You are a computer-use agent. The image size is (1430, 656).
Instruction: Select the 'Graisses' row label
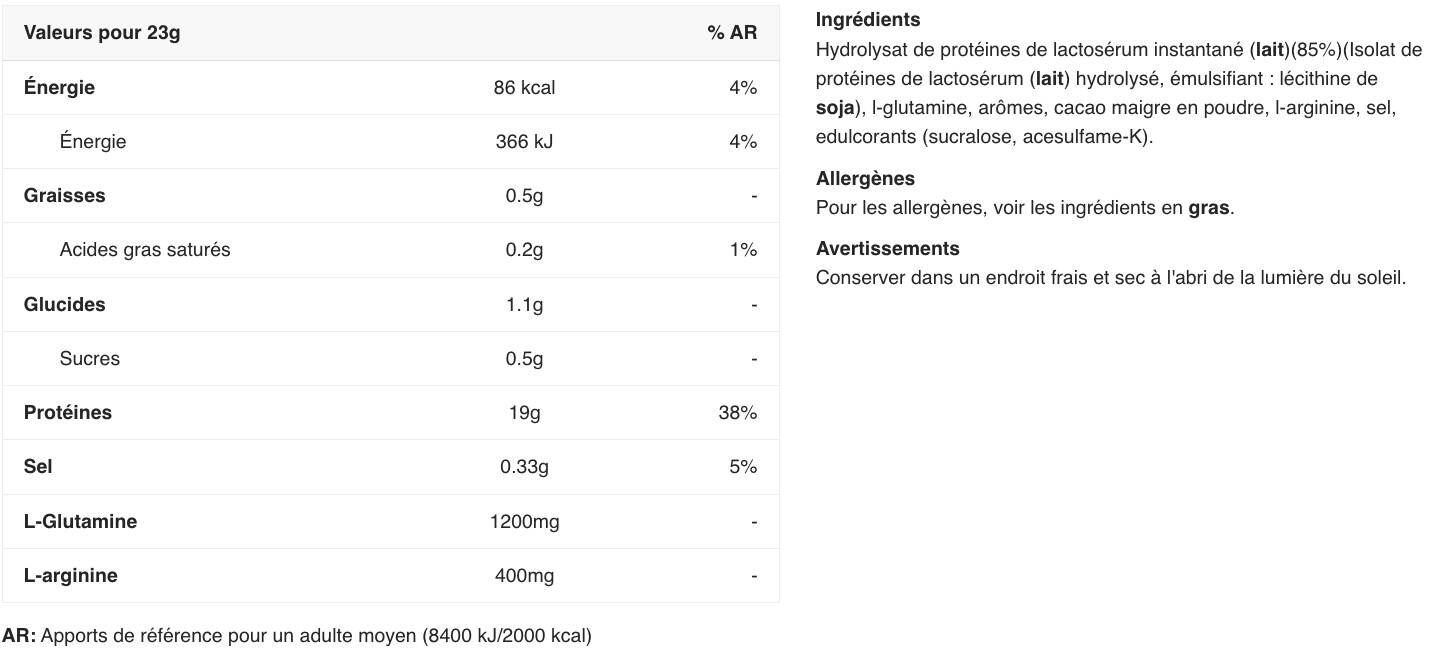pyautogui.click(x=64, y=196)
